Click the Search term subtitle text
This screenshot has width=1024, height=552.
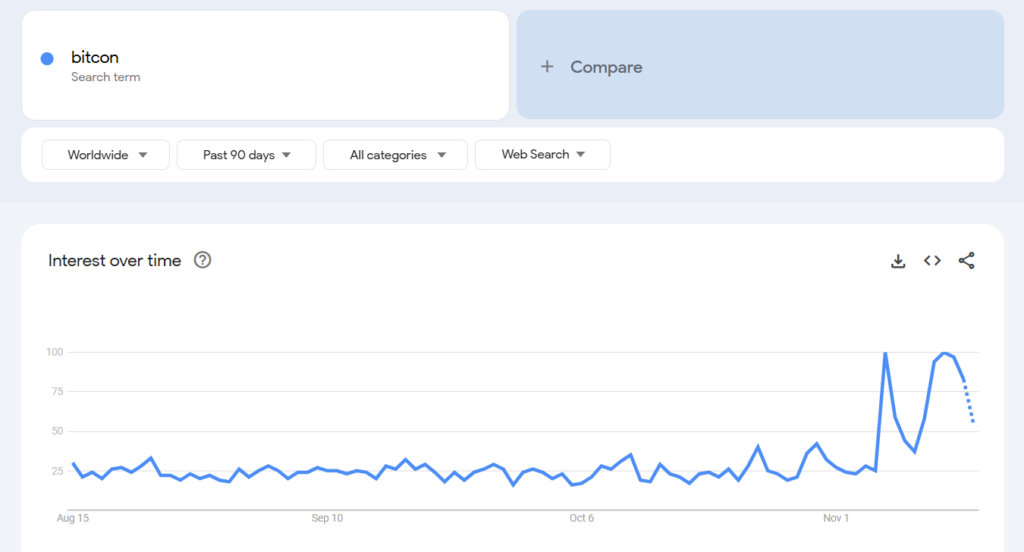pyautogui.click(x=106, y=77)
